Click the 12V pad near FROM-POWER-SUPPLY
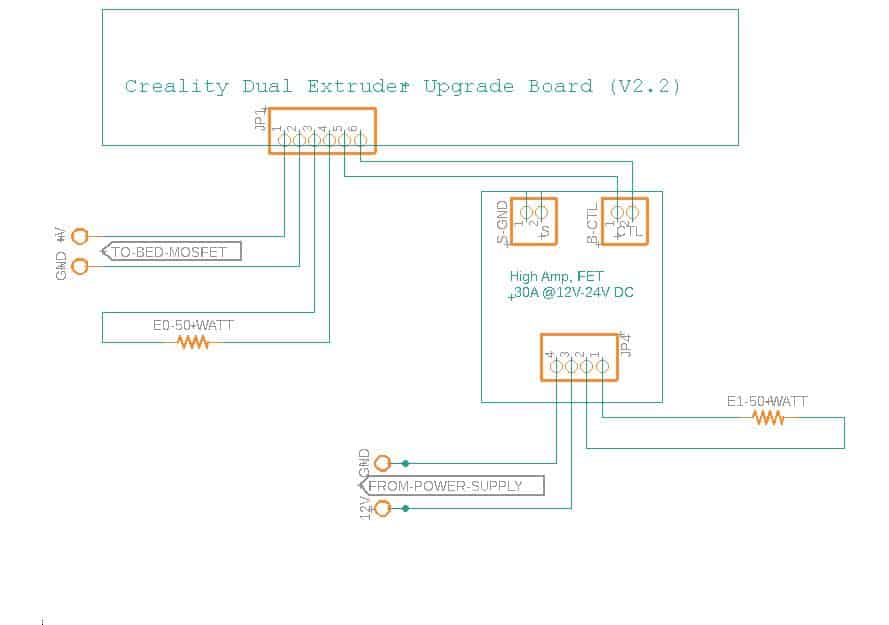This screenshot has width=889, height=625. tap(383, 509)
